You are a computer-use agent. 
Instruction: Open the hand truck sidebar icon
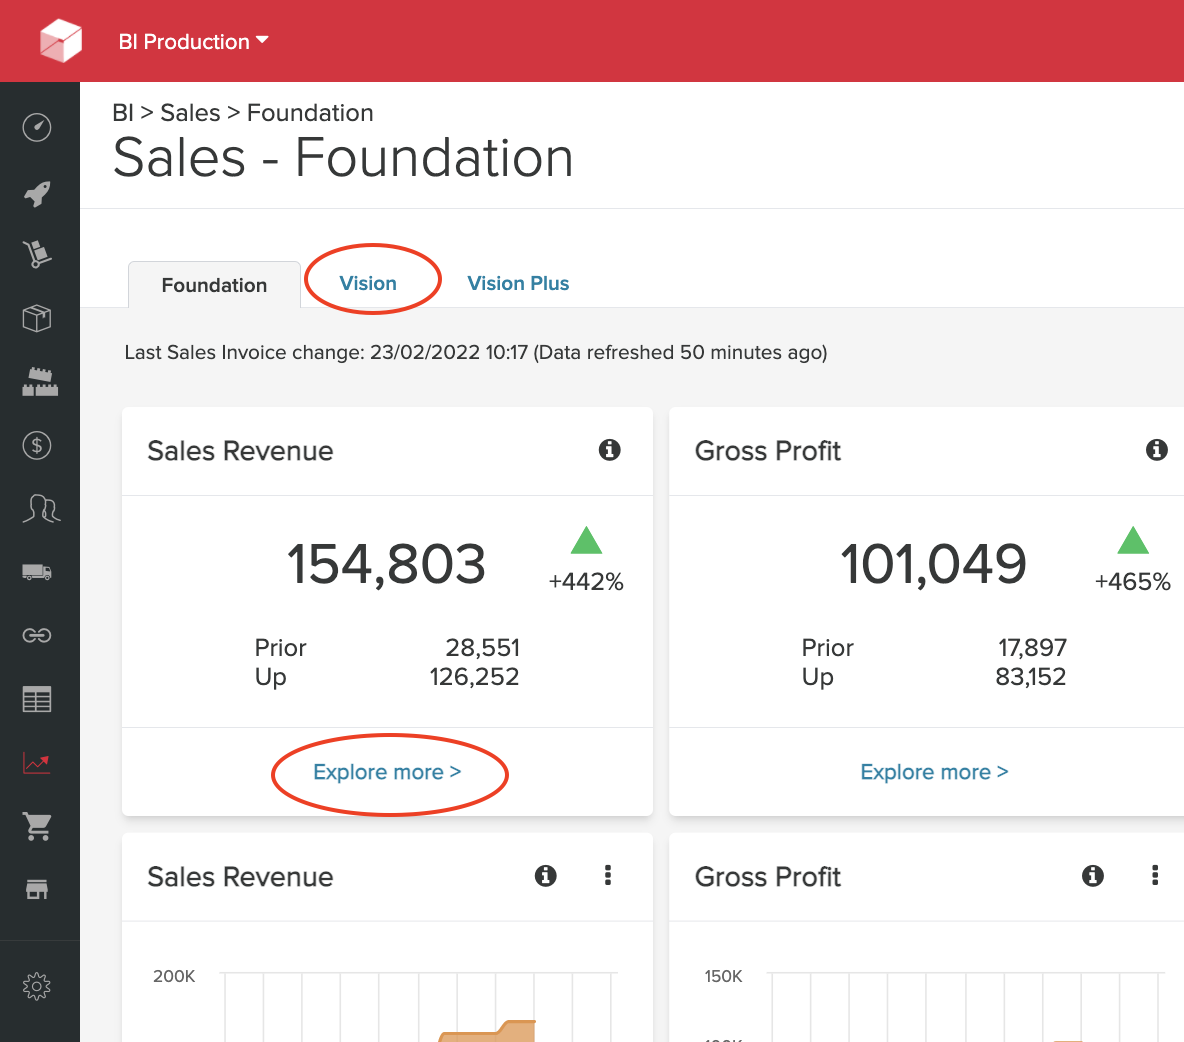point(37,254)
